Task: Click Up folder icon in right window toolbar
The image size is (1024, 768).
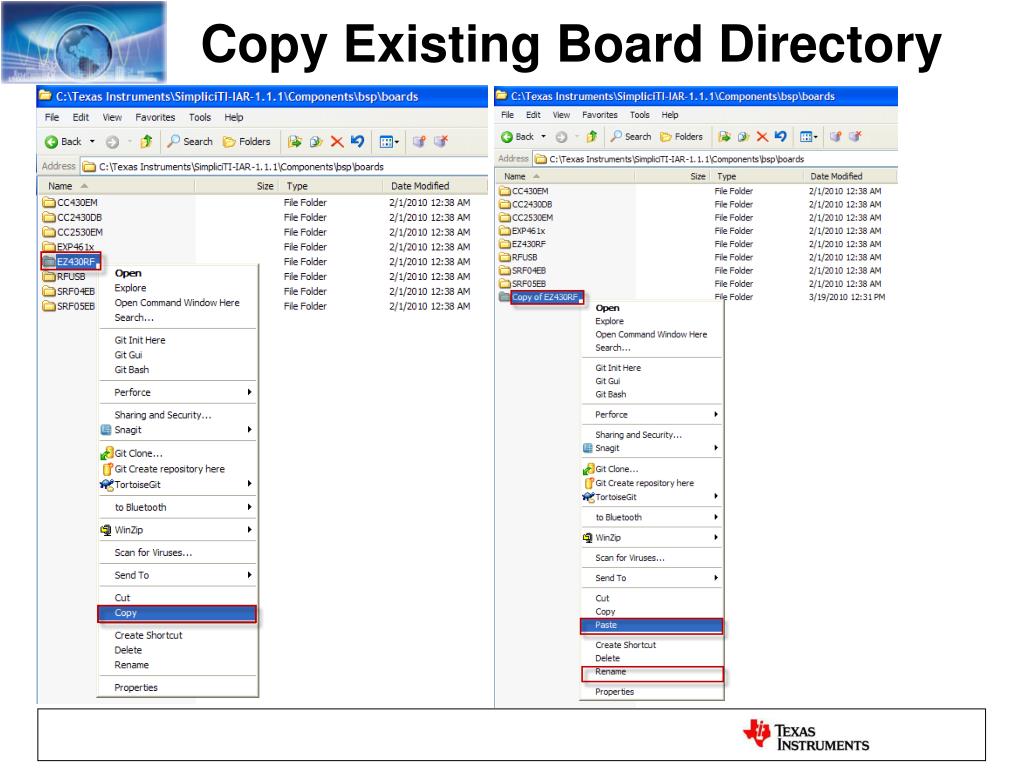Action: pos(592,136)
